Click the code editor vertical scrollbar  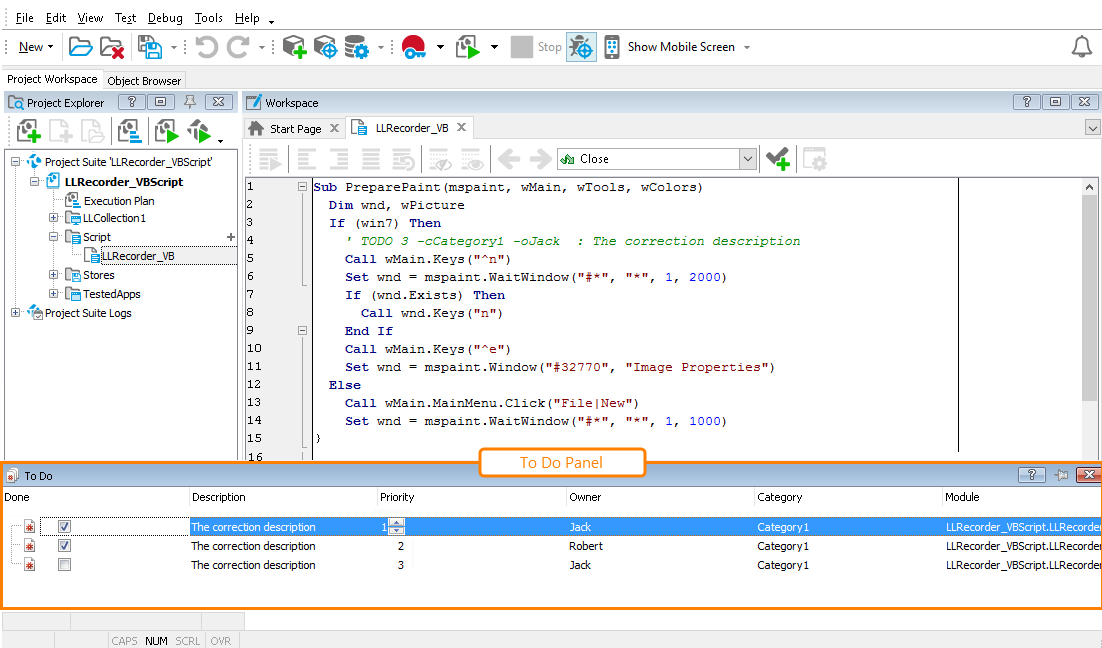(1091, 300)
